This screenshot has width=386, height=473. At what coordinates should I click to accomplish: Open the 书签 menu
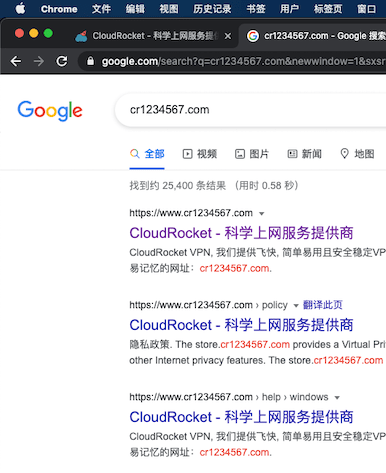click(256, 9)
